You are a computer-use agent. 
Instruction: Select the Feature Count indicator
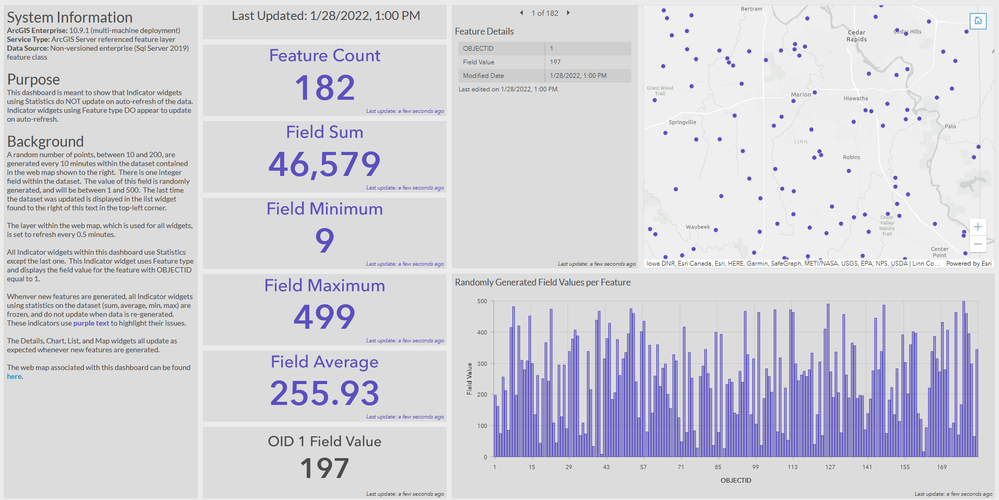click(324, 80)
